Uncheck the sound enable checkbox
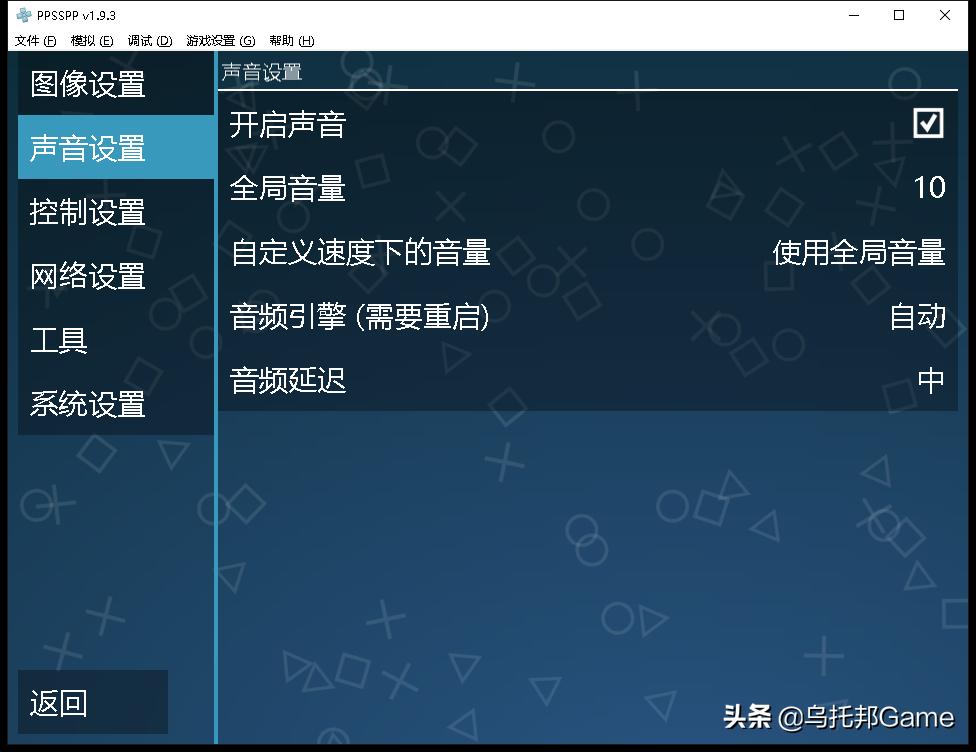This screenshot has width=976, height=752. coord(928,122)
